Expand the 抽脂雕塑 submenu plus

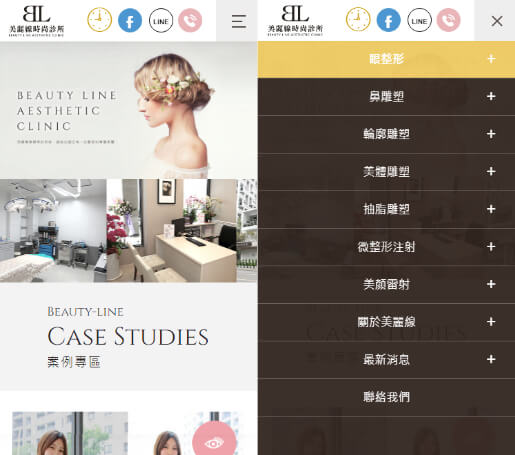click(x=491, y=209)
